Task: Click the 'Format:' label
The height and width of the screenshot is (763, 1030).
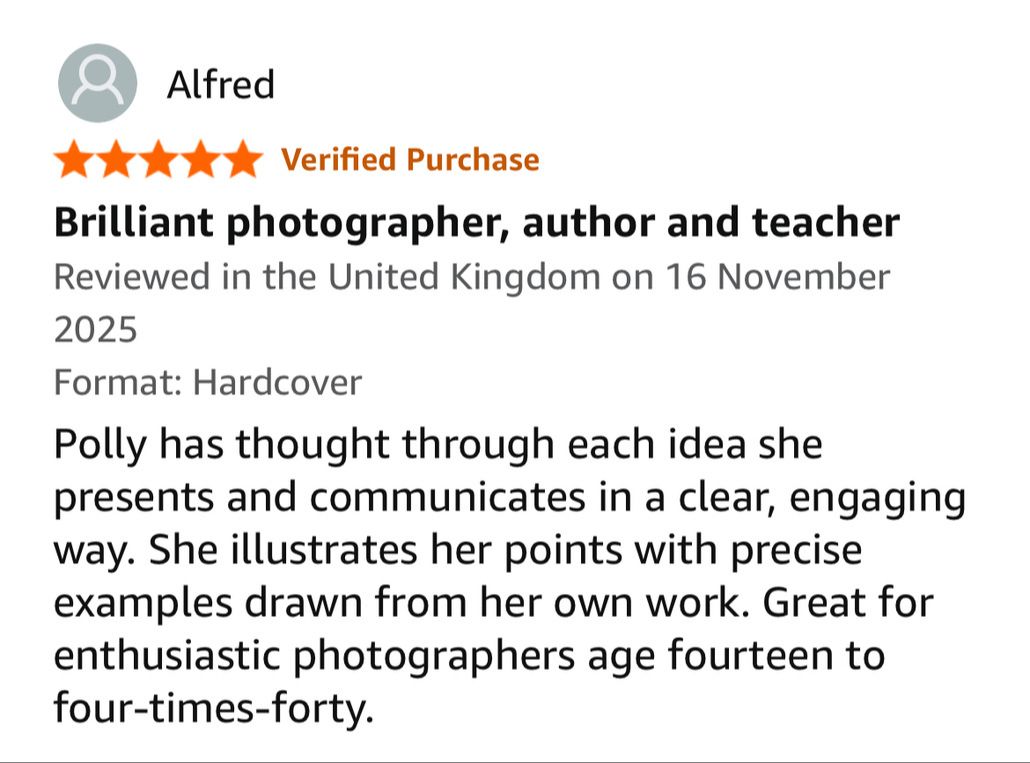Action: click(118, 382)
